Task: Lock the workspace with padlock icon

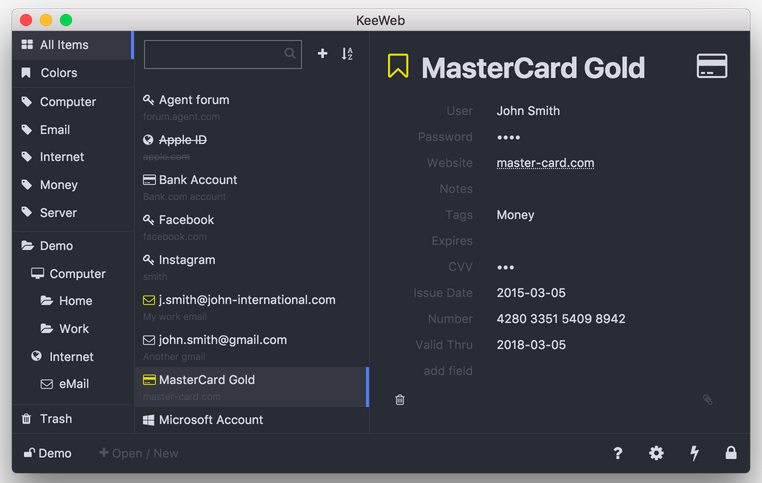Action: click(730, 453)
